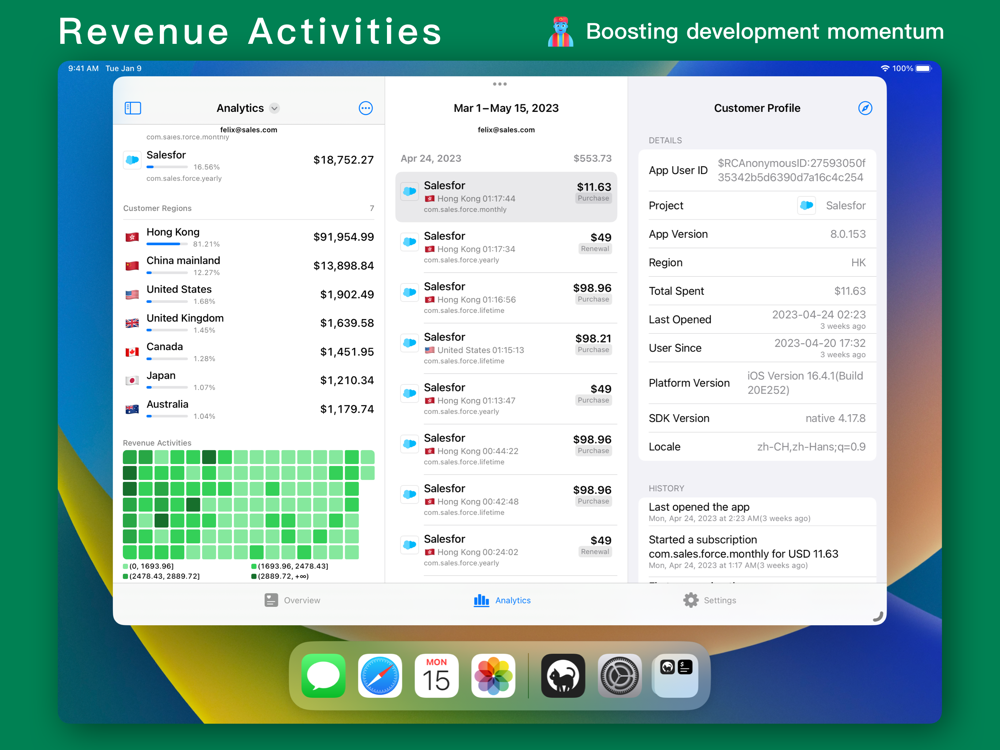Image resolution: width=1000 pixels, height=750 pixels.
Task: Open the Analytics title dropdown chevron
Action: pyautogui.click(x=274, y=108)
